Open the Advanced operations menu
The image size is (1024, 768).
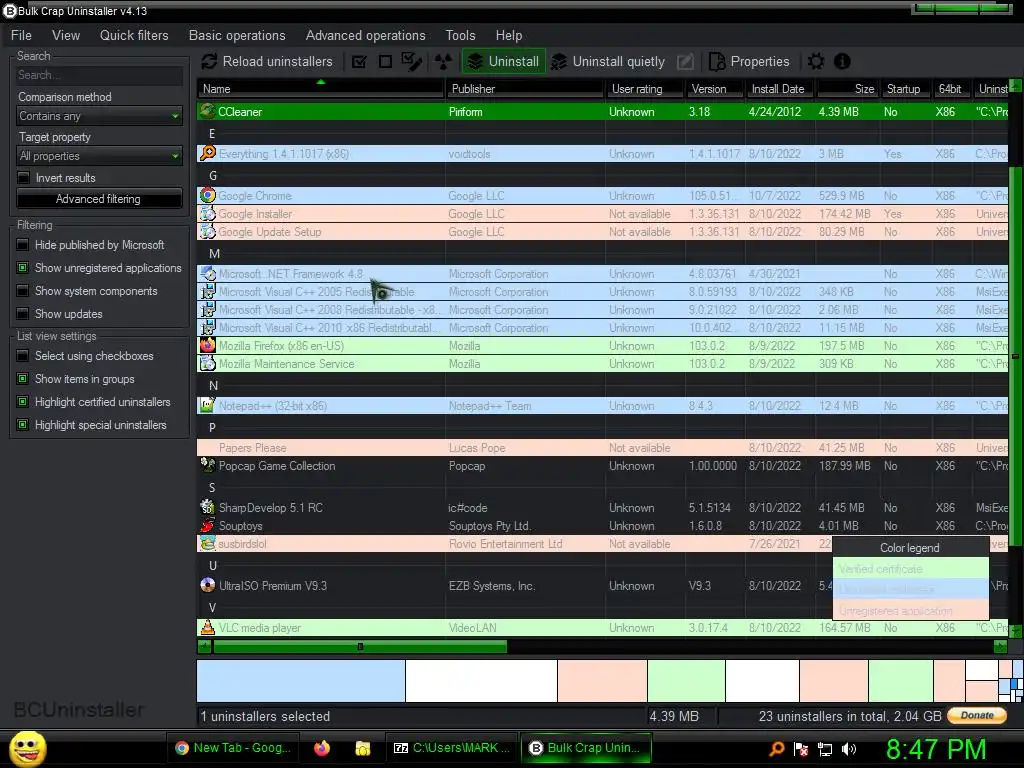[x=366, y=35]
